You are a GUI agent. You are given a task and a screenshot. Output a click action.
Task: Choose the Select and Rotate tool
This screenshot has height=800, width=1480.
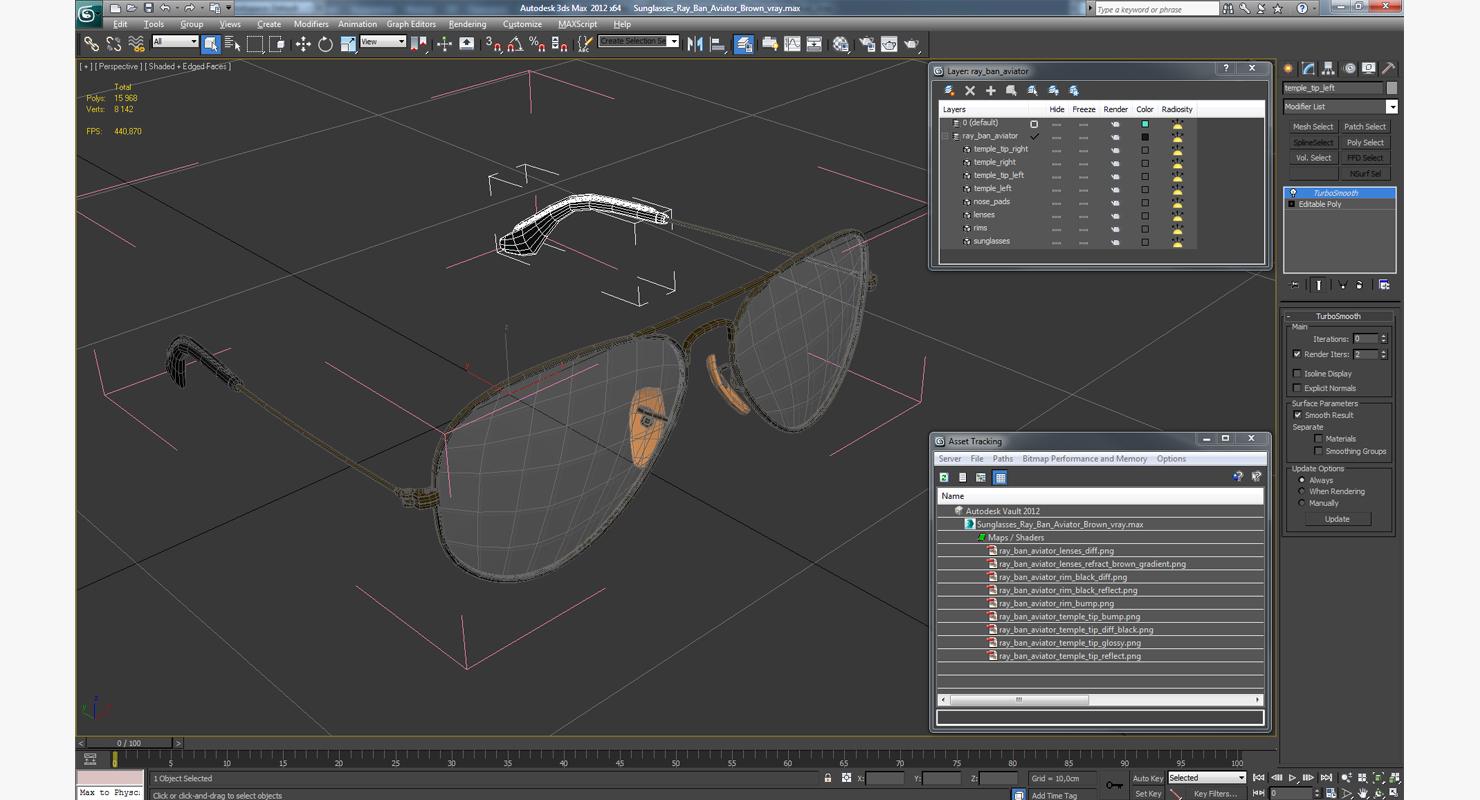(x=325, y=44)
